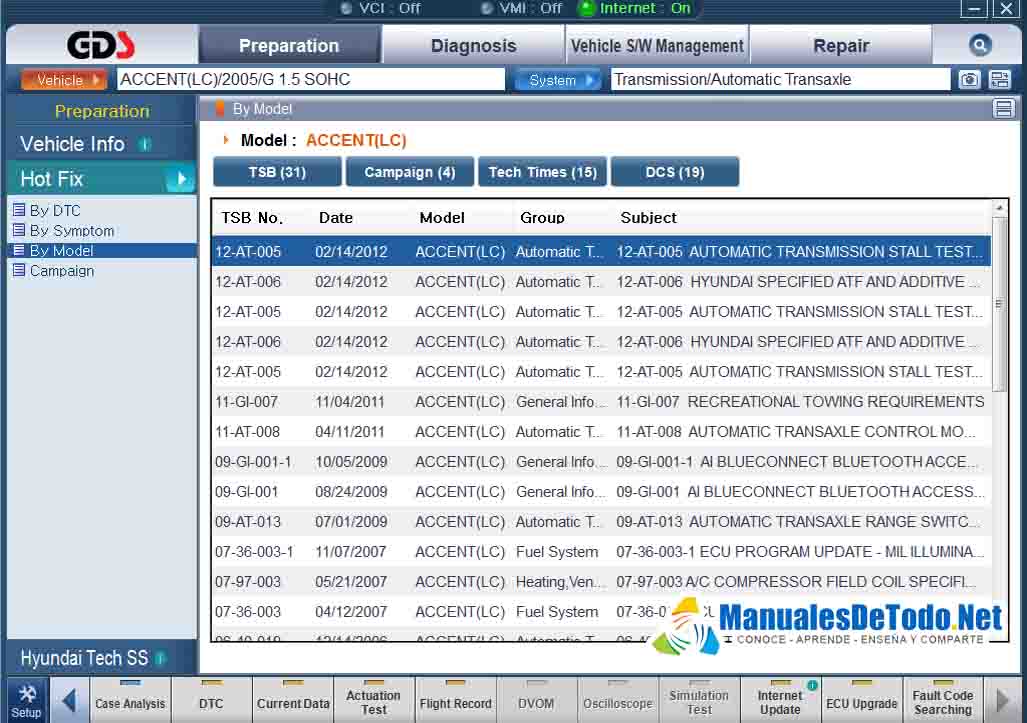
Task: Click the right arrow in bottom toolbar
Action: click(1002, 701)
